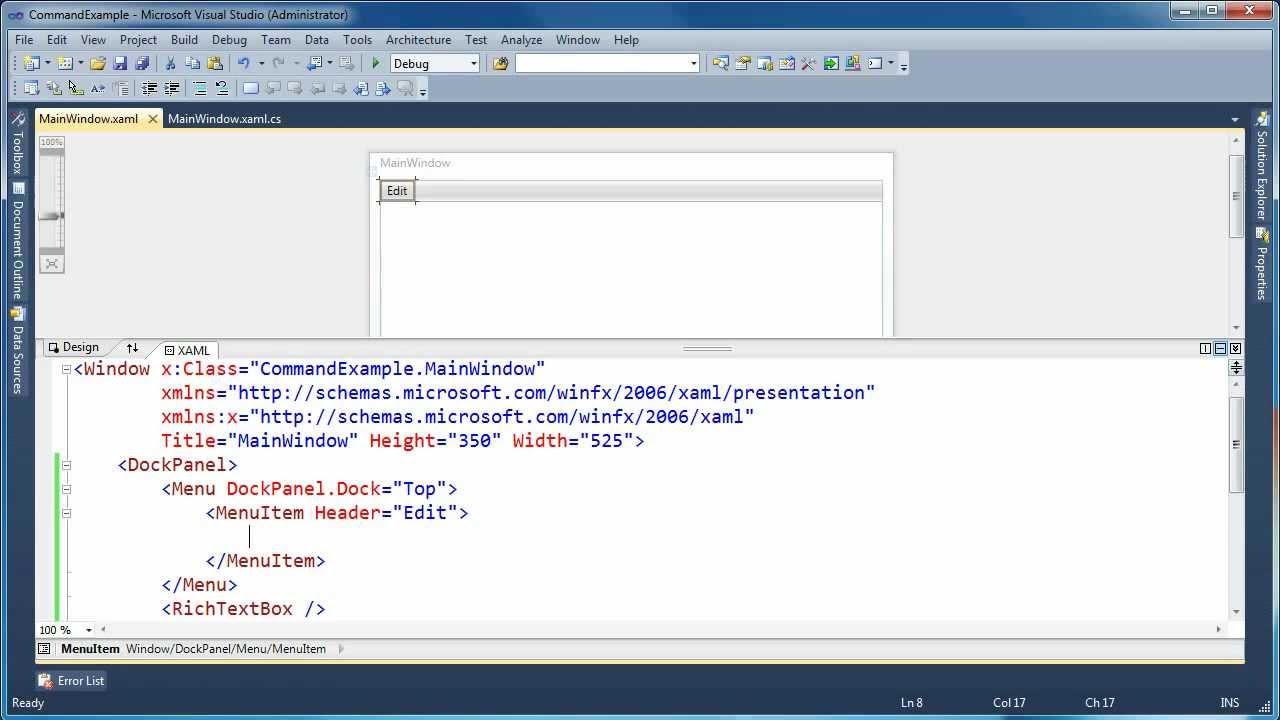Click the New Project toolbar icon

(x=31, y=63)
